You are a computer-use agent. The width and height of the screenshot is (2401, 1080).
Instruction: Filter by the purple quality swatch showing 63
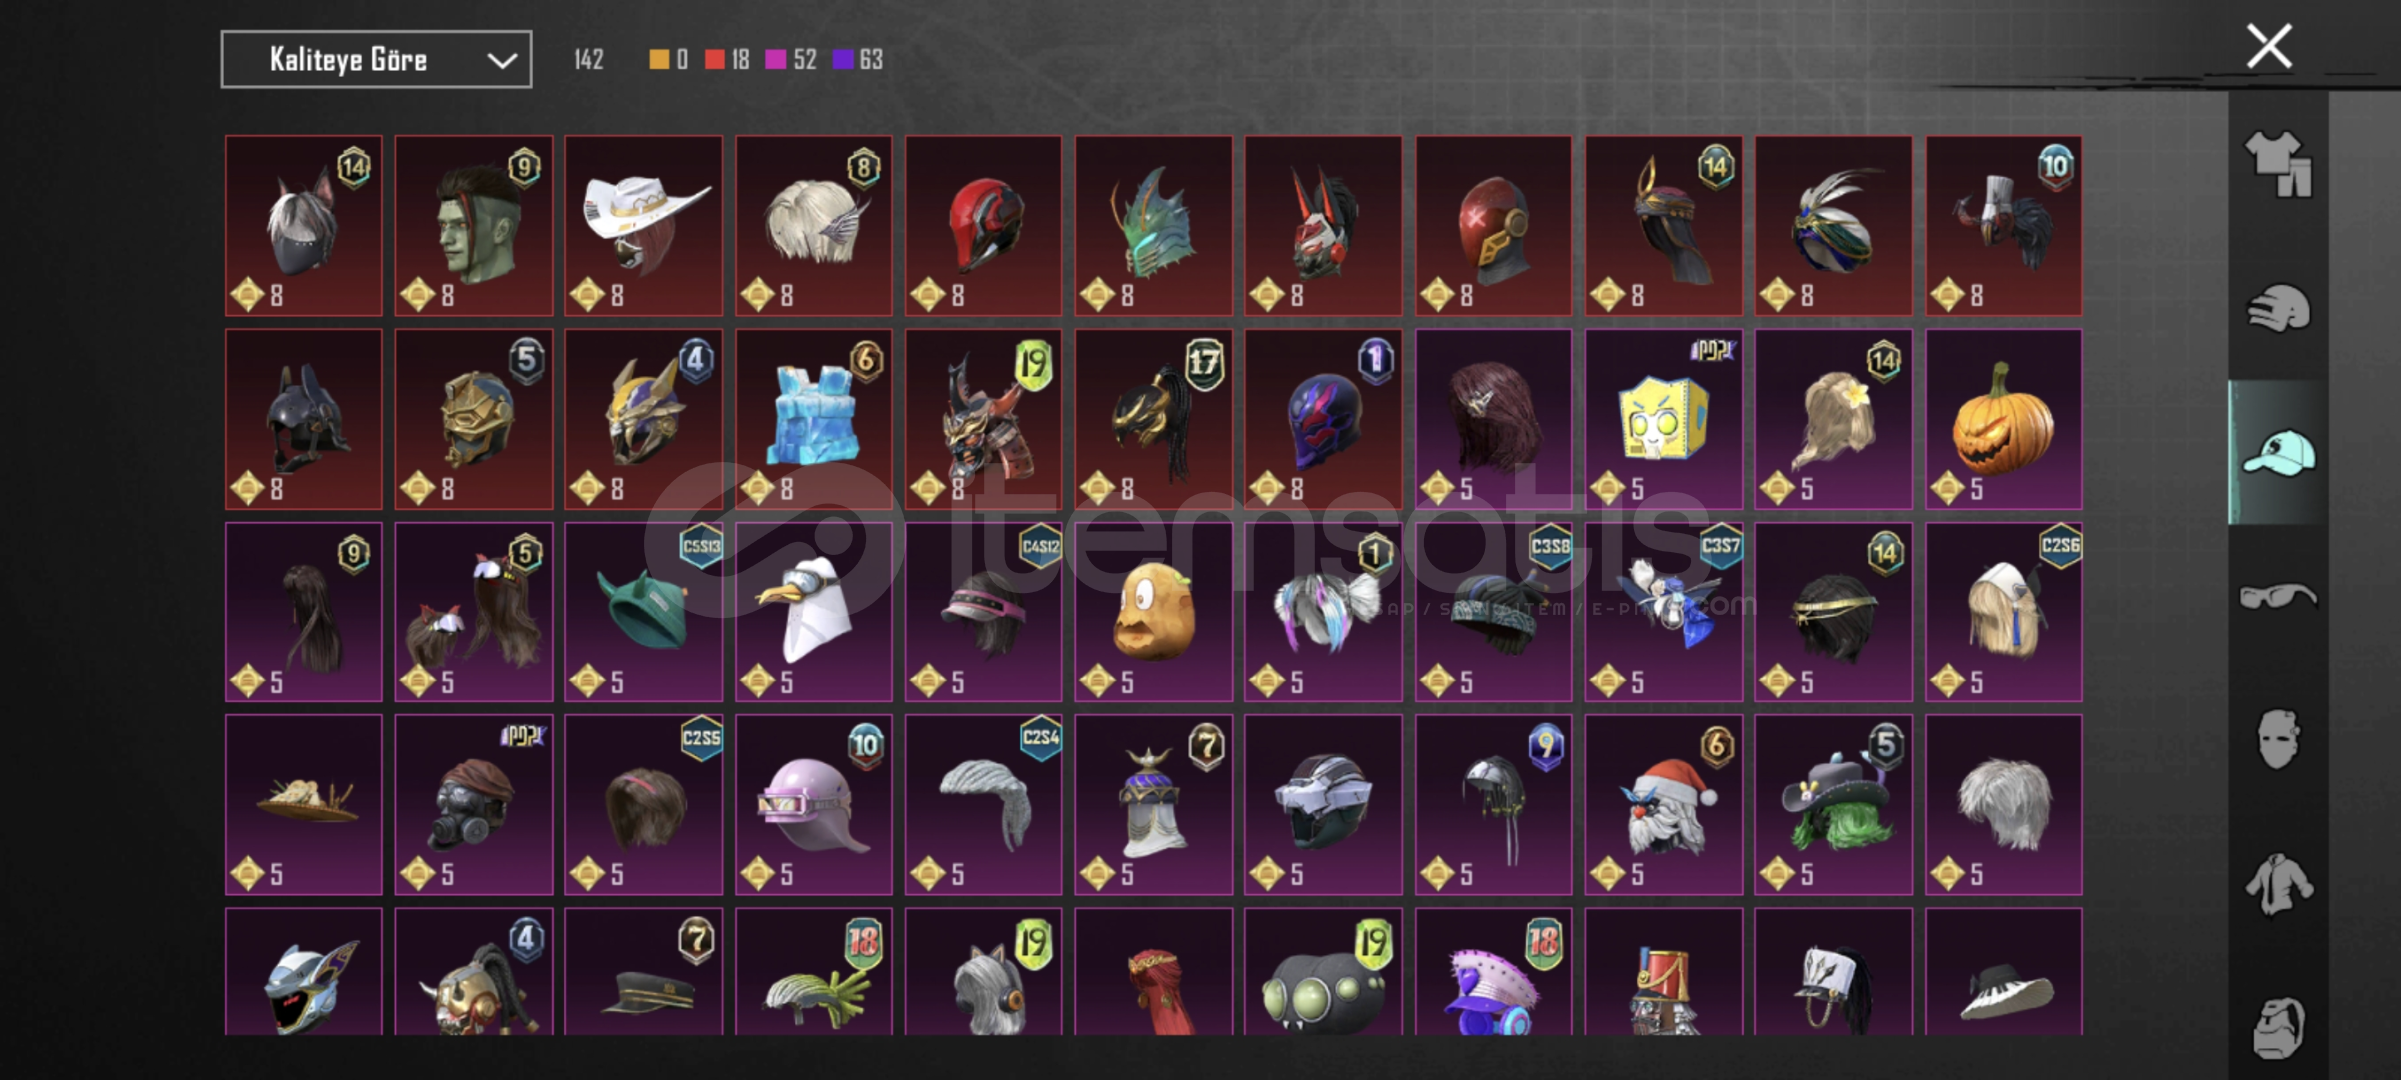(858, 60)
